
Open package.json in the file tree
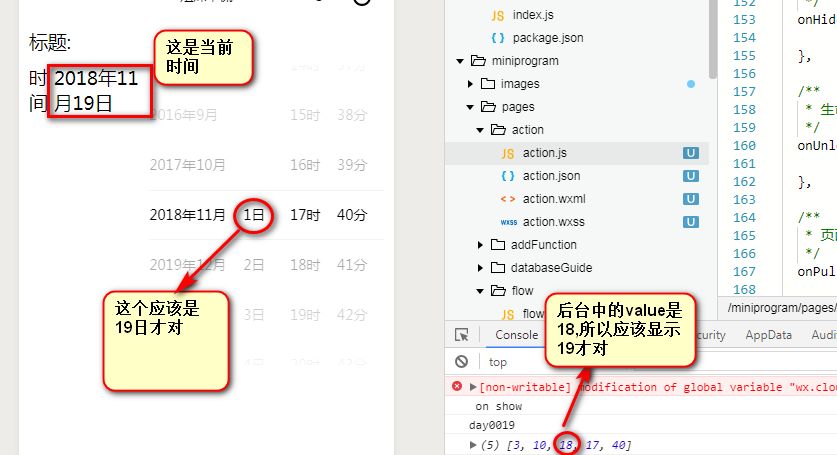[x=548, y=38]
